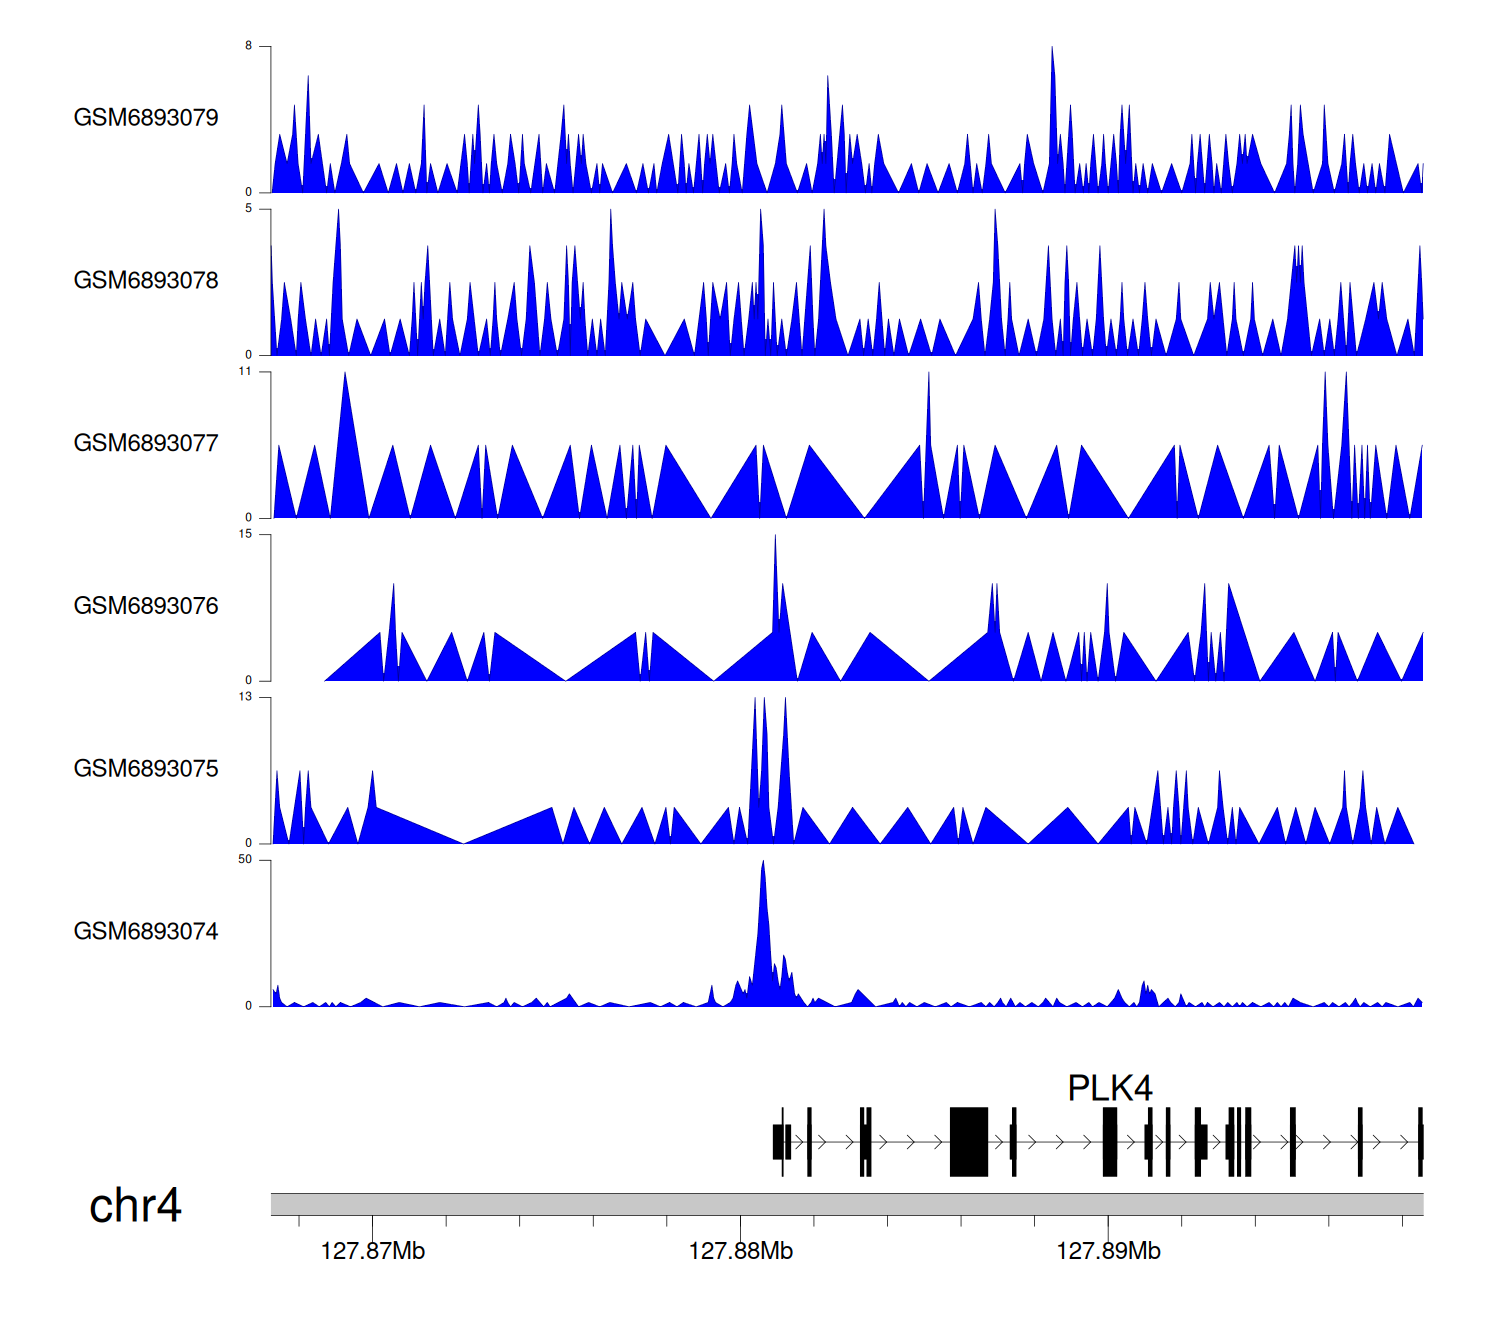Click the GSM6893077 track name

pyautogui.click(x=146, y=444)
